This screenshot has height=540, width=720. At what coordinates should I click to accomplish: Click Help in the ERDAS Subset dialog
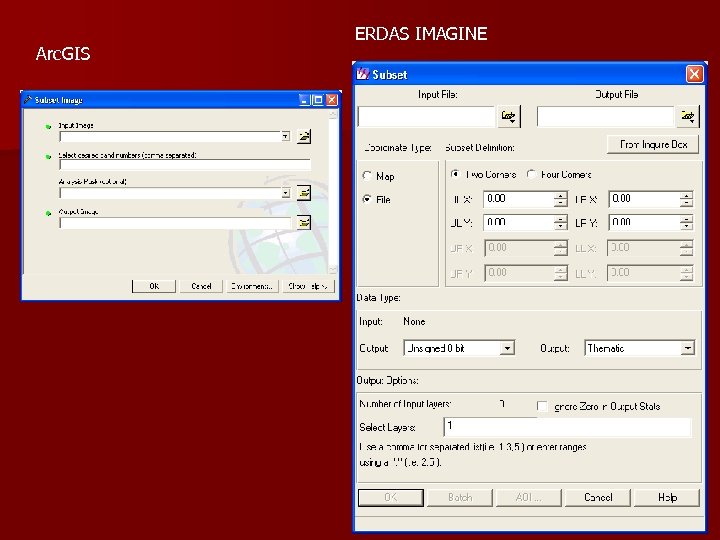pyautogui.click(x=667, y=498)
